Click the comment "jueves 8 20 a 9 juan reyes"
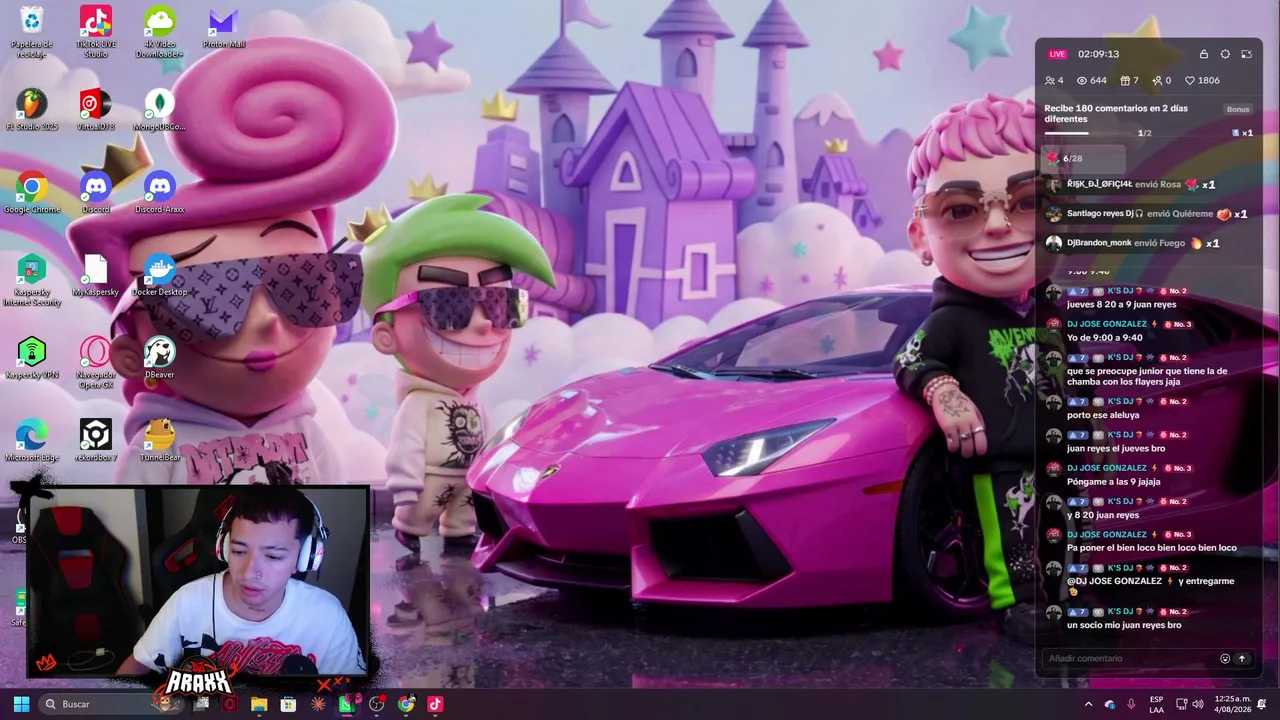Image resolution: width=1280 pixels, height=720 pixels. [x=1121, y=304]
